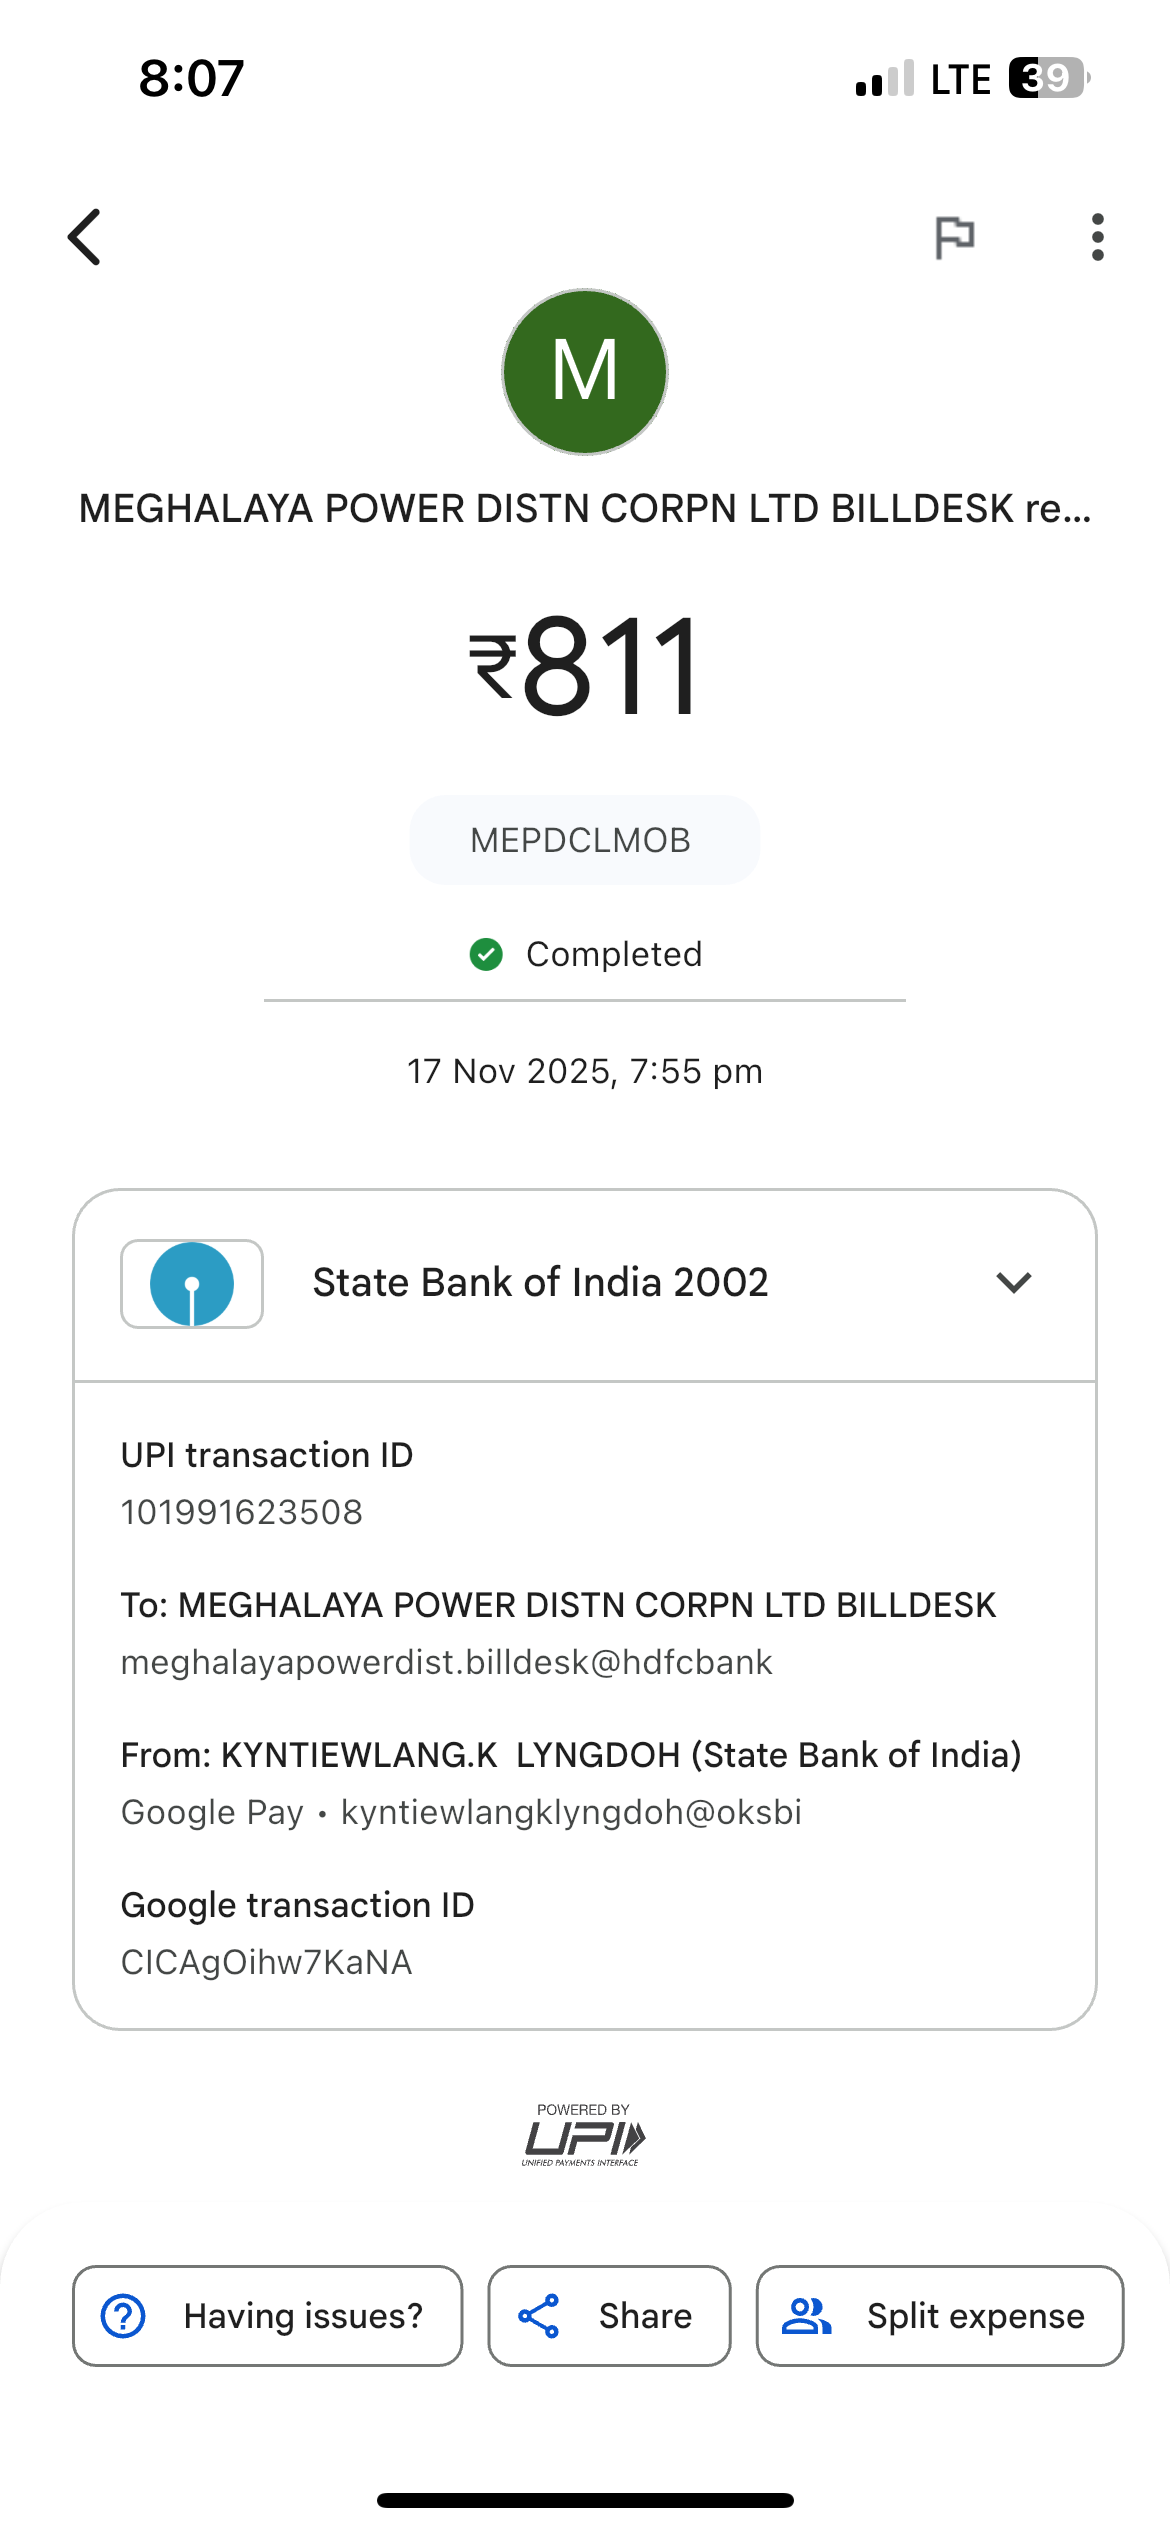Tap the question mark help icon
This screenshot has height=2532, width=1170.
[x=124, y=2316]
